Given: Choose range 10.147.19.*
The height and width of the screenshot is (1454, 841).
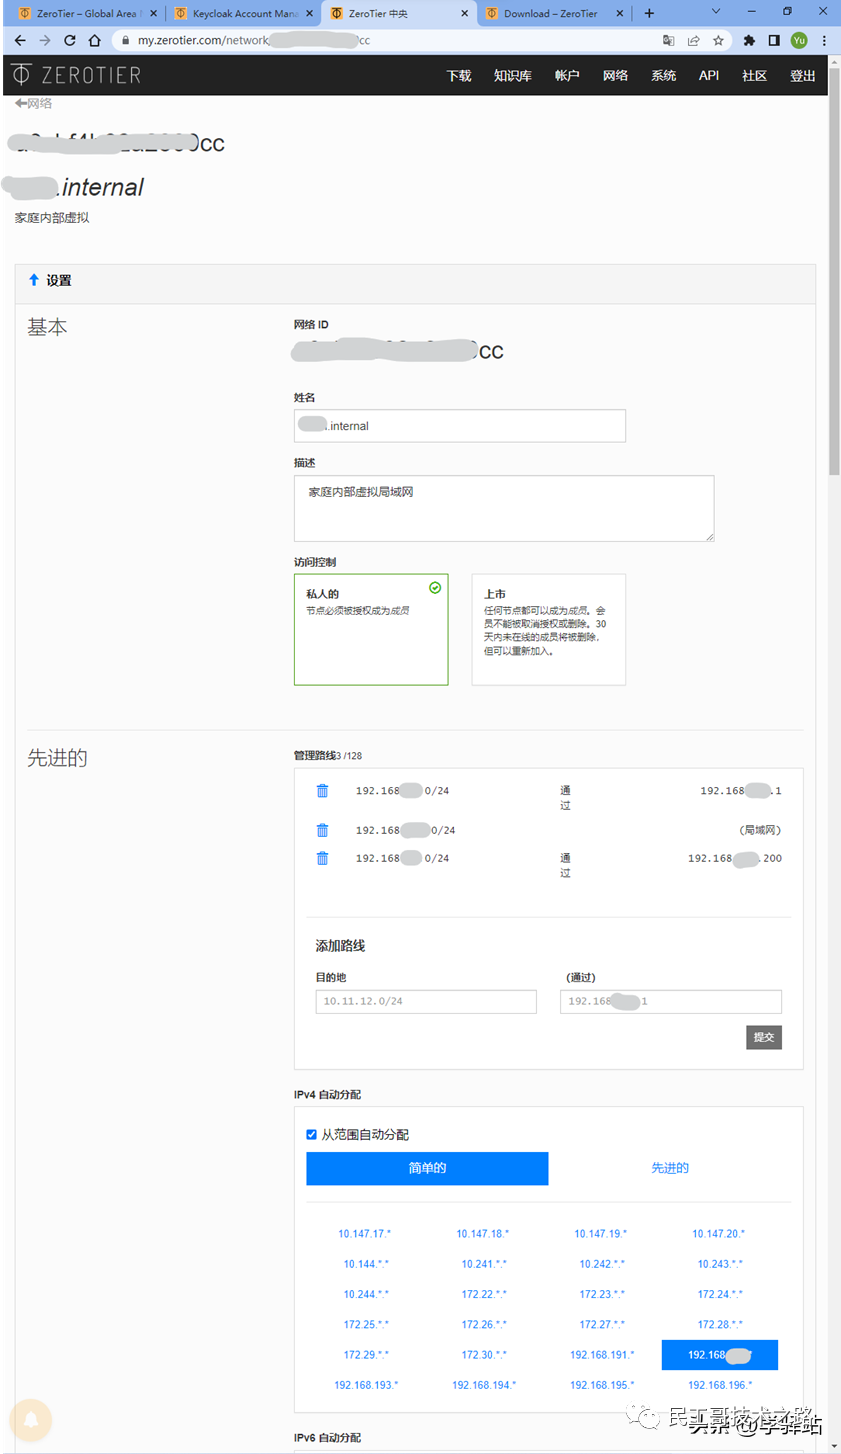Looking at the screenshot, I should tap(602, 1234).
